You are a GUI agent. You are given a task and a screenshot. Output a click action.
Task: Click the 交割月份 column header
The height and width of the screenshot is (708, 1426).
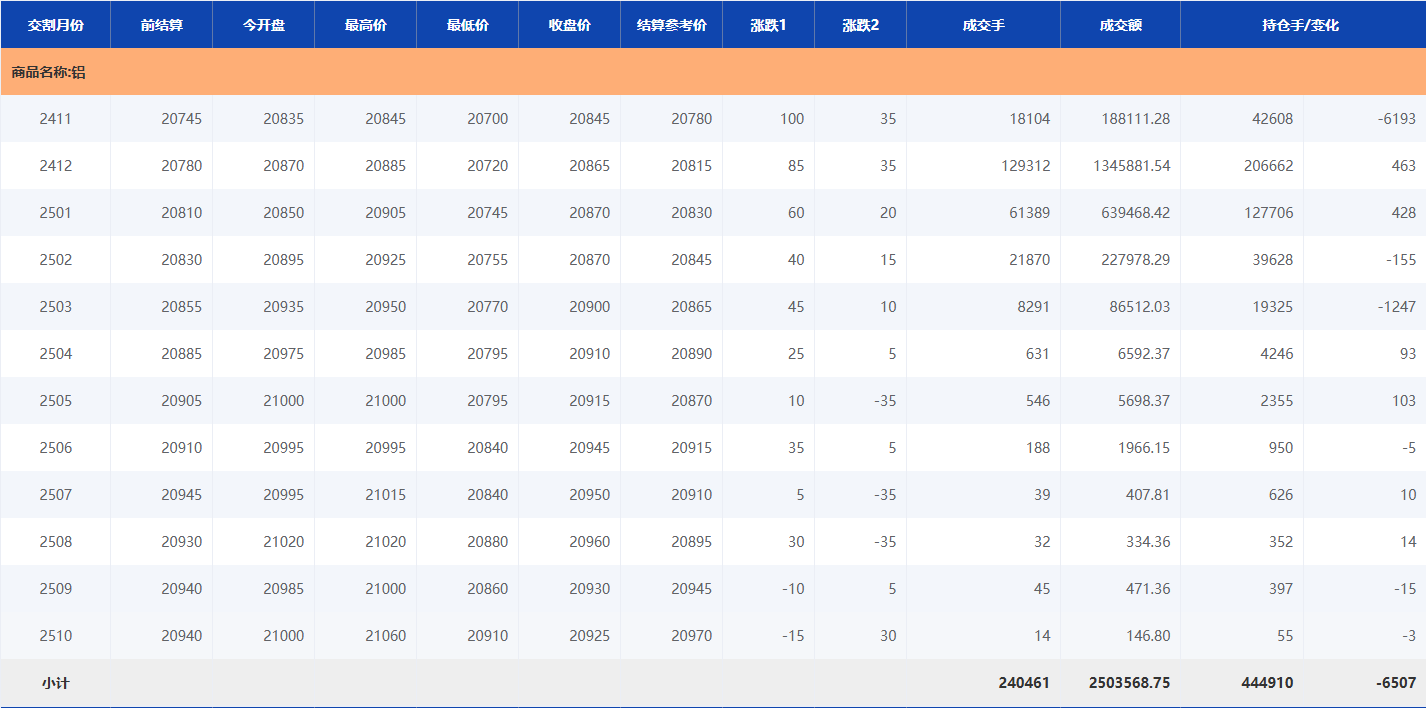tap(55, 25)
